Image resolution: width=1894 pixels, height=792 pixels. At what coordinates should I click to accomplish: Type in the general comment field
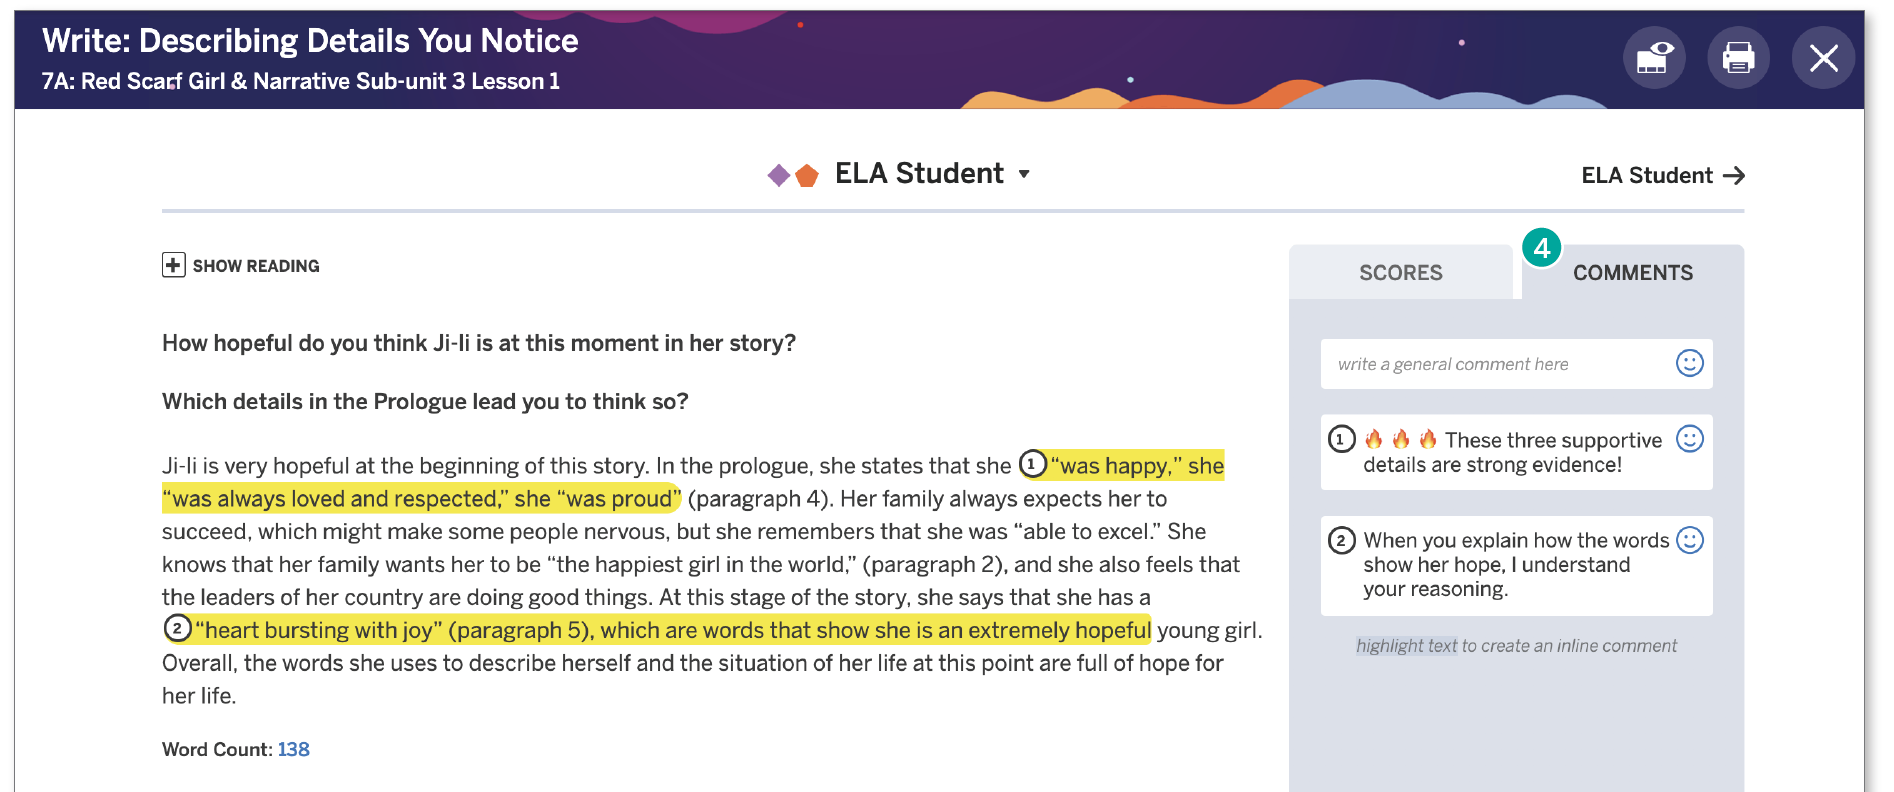1498,364
